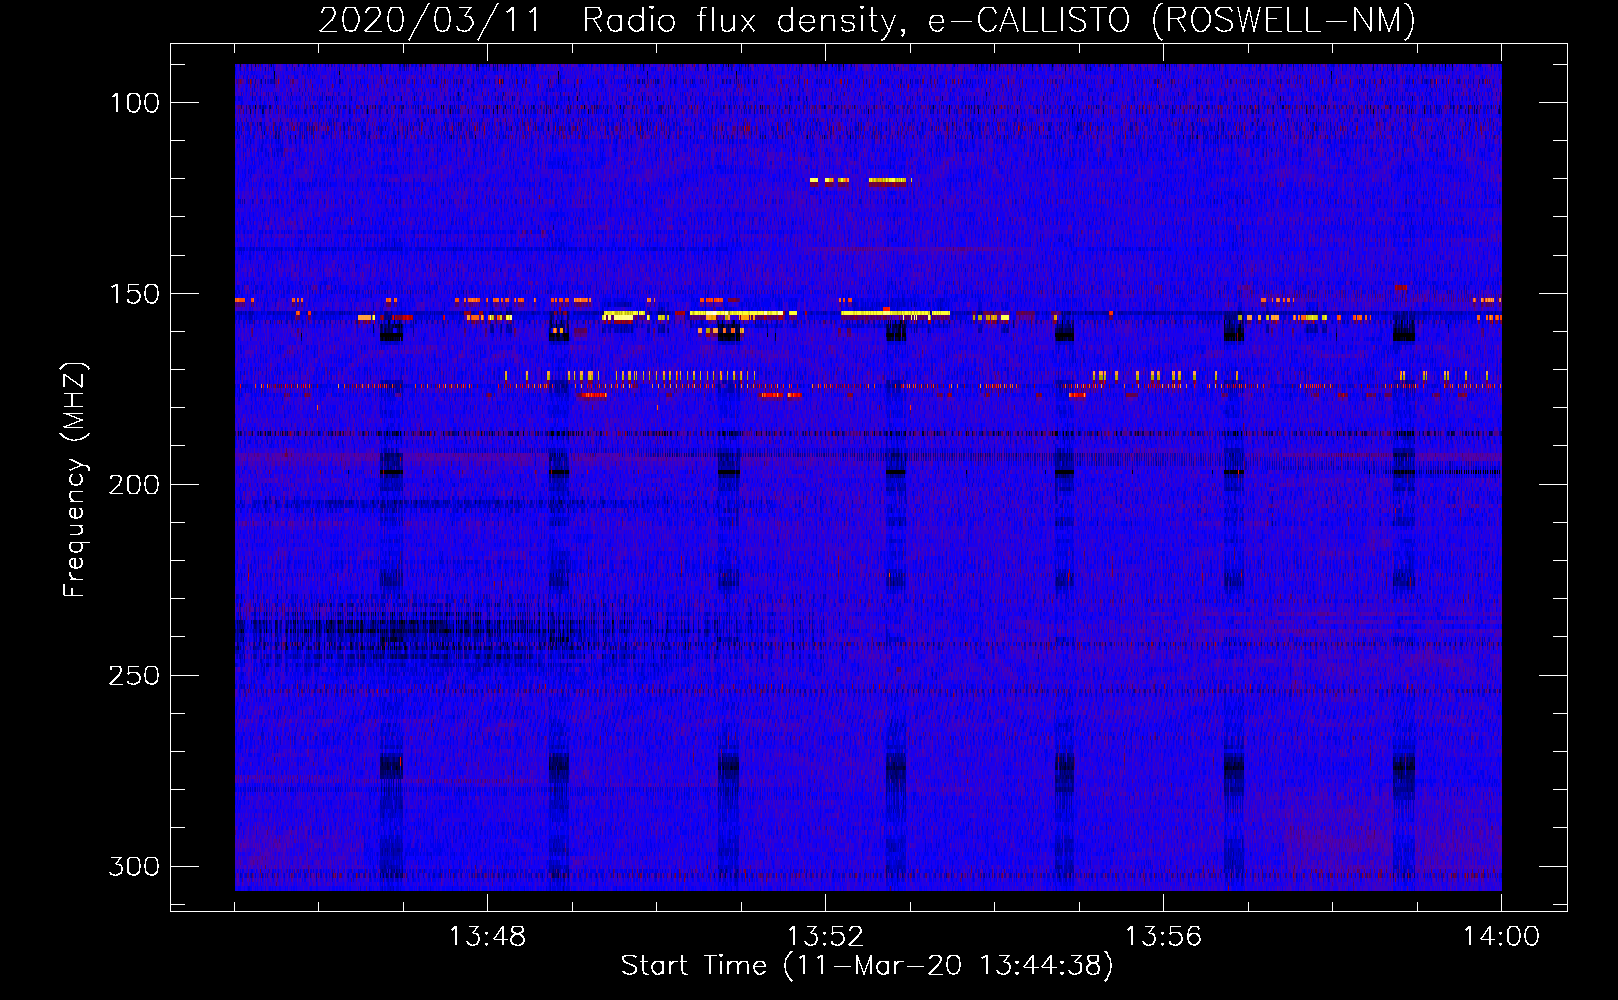The image size is (1618, 1000).
Task: Click the '150' frequency tick label
Action: pyautogui.click(x=135, y=294)
